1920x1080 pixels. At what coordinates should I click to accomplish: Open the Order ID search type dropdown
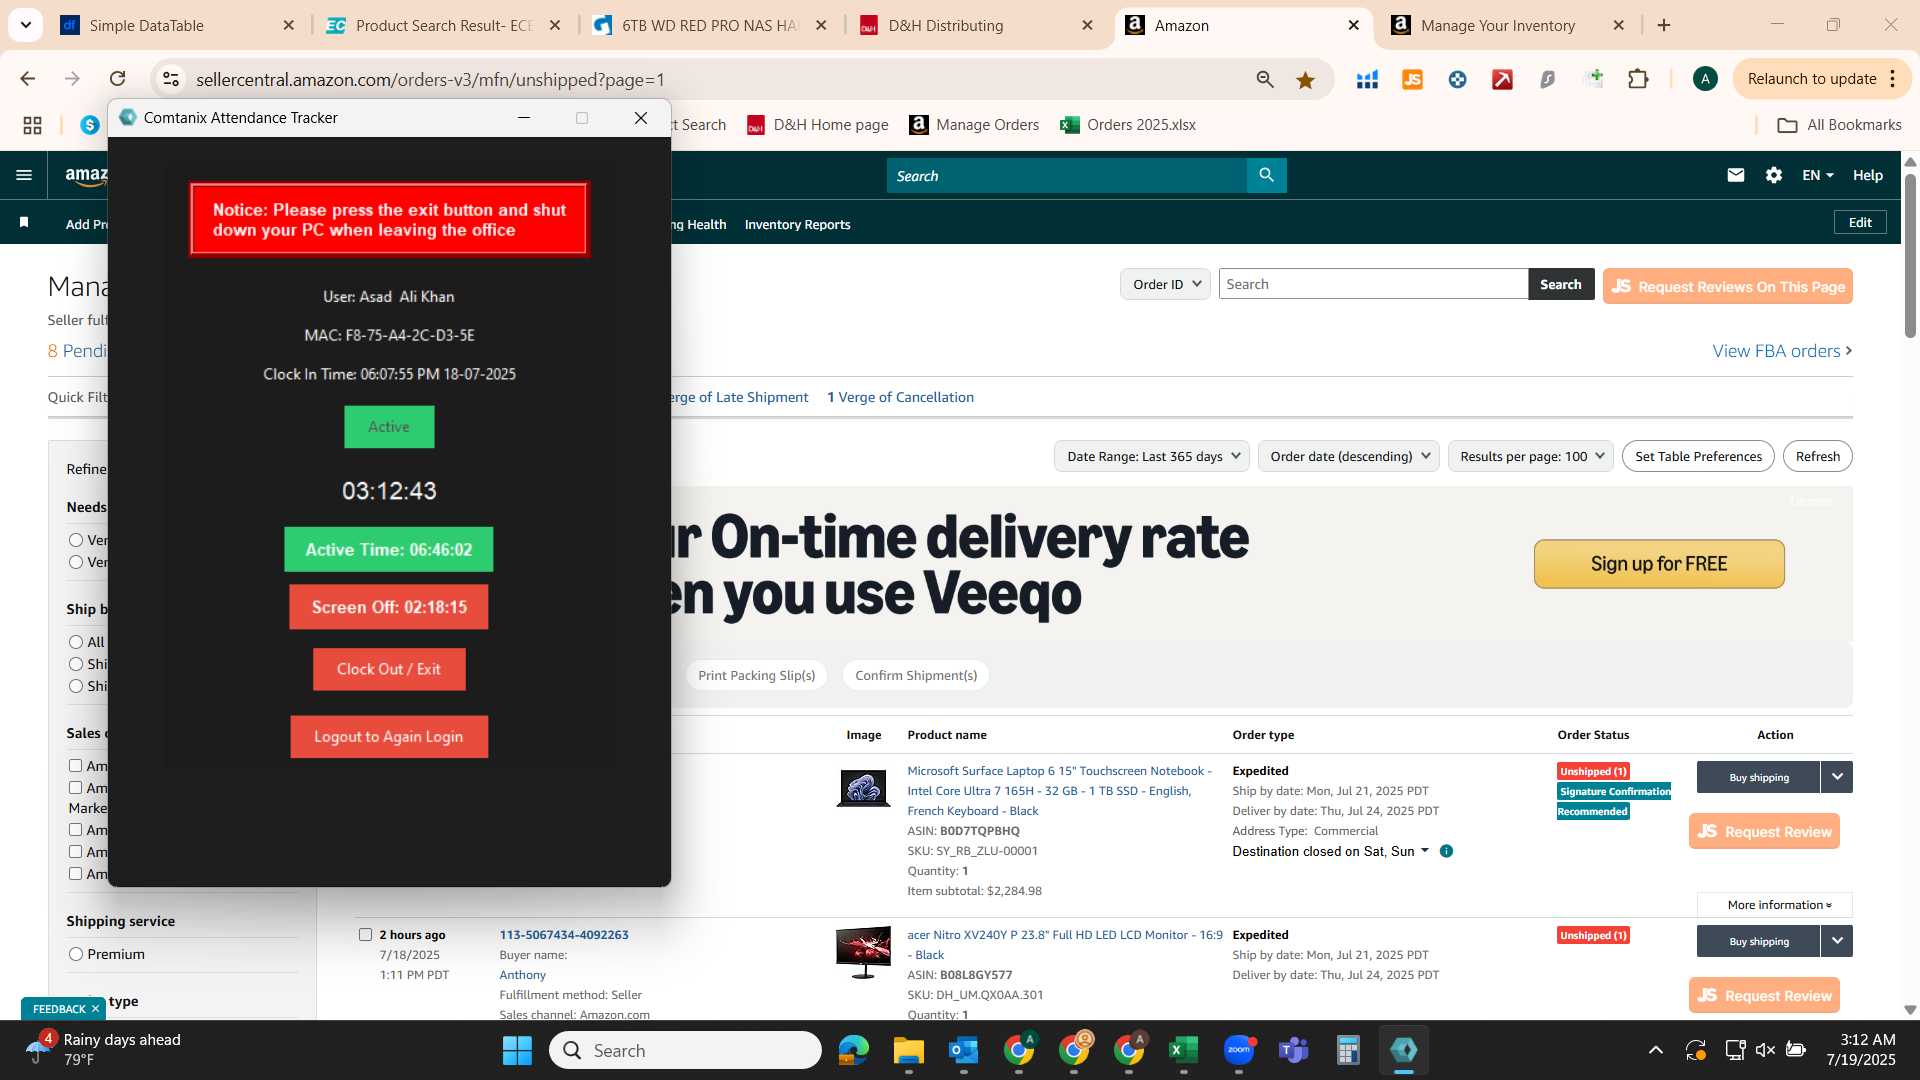click(x=1166, y=284)
